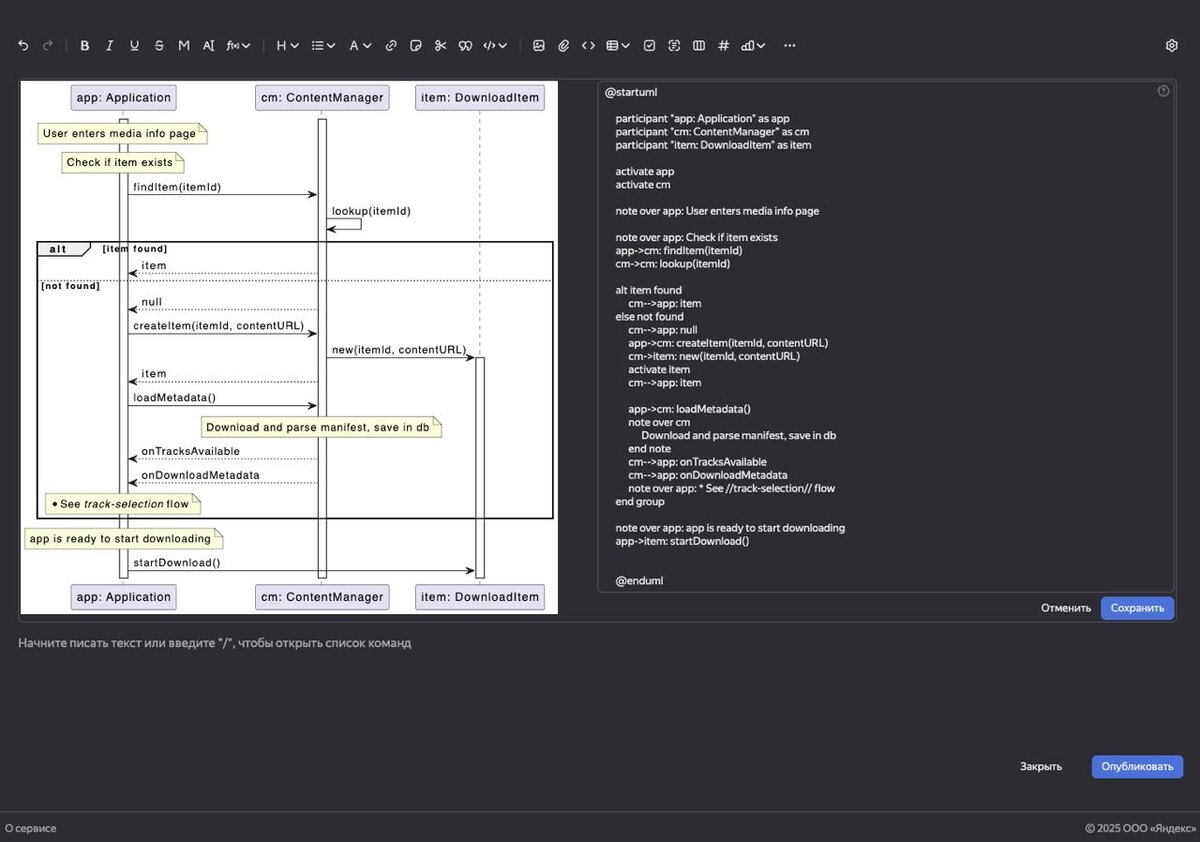Insert inline code with angle brackets icon
Screen dimensions: 1200x842
588,45
